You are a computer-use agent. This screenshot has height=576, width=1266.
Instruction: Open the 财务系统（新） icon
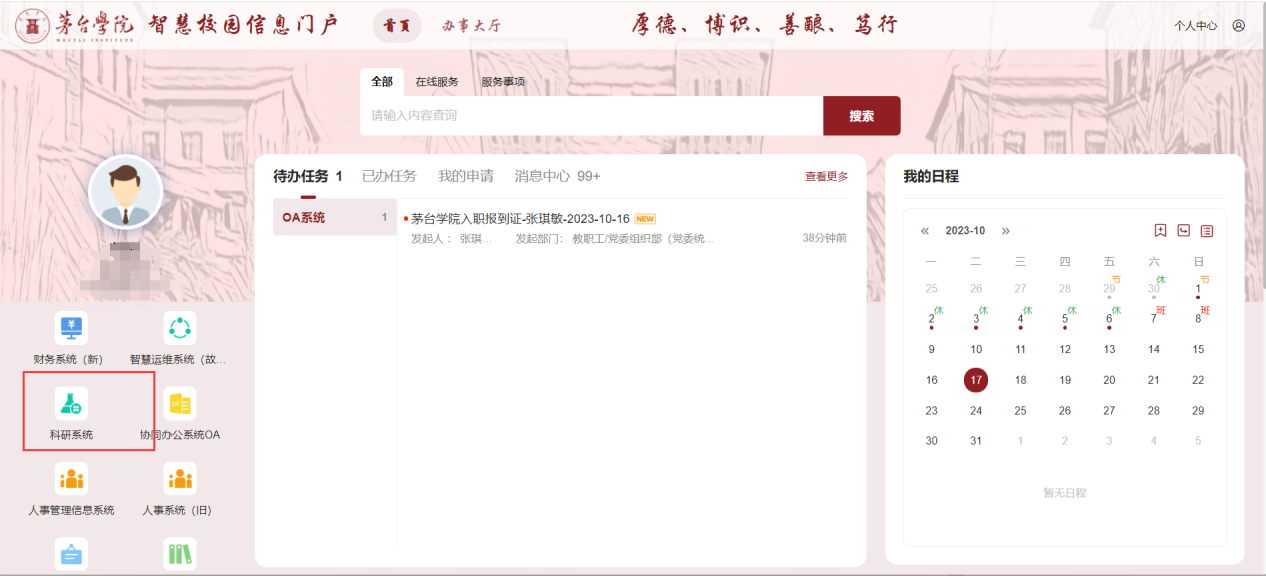[71, 328]
